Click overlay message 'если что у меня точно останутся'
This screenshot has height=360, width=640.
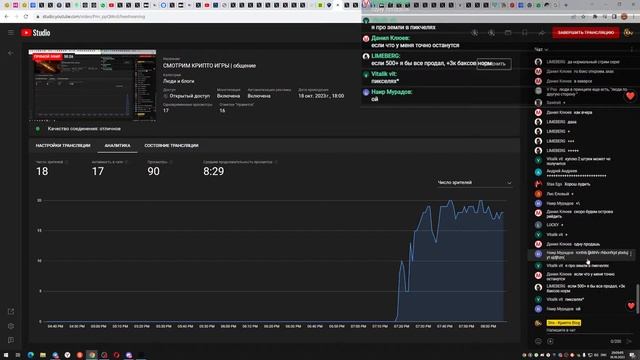coord(415,45)
